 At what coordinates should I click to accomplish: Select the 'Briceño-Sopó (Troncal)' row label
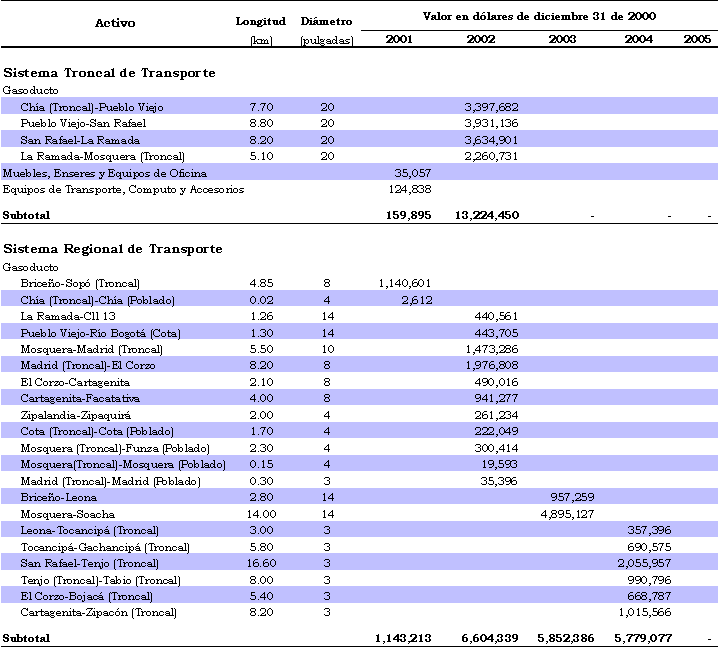80,283
